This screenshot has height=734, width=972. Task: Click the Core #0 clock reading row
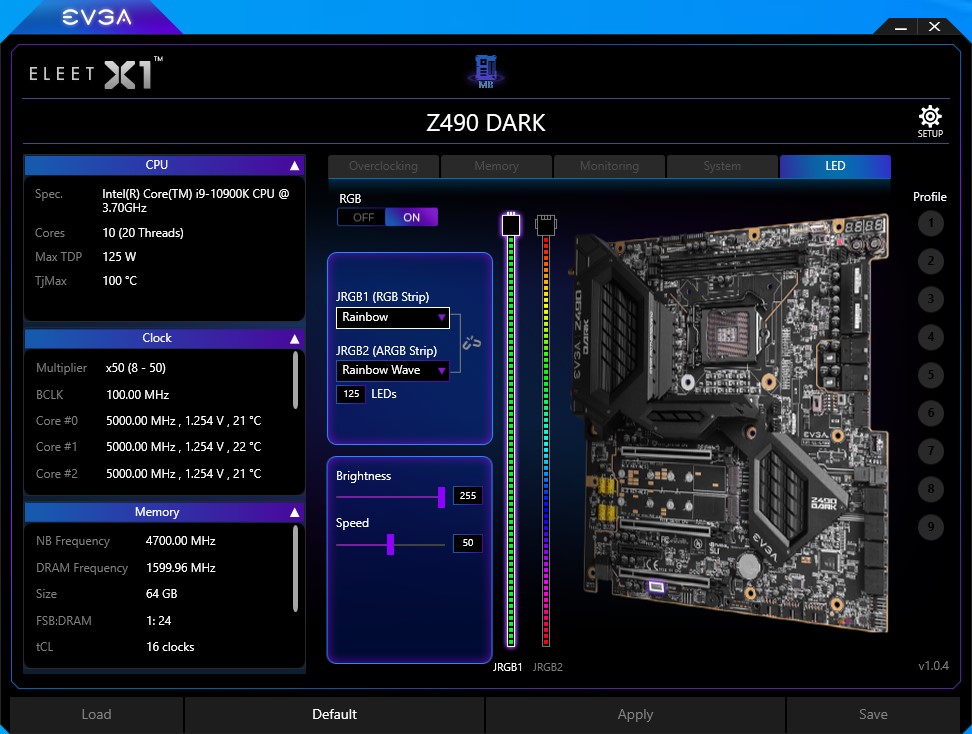tap(149, 421)
